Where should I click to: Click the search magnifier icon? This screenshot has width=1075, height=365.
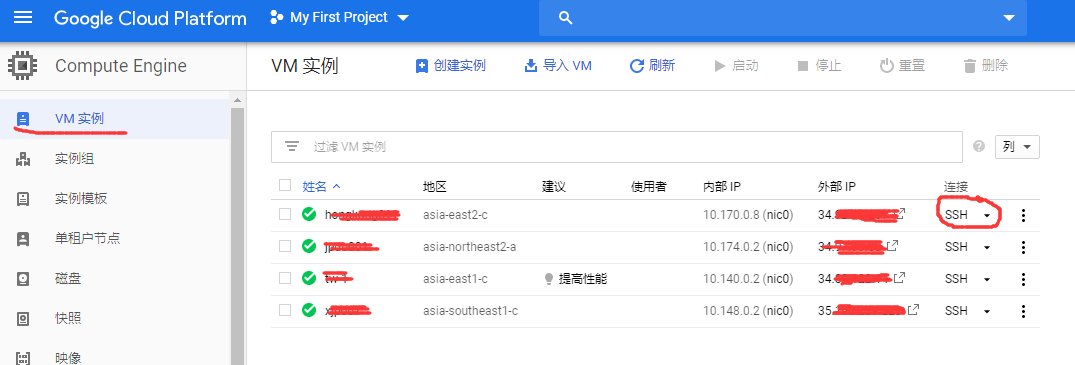click(x=566, y=18)
